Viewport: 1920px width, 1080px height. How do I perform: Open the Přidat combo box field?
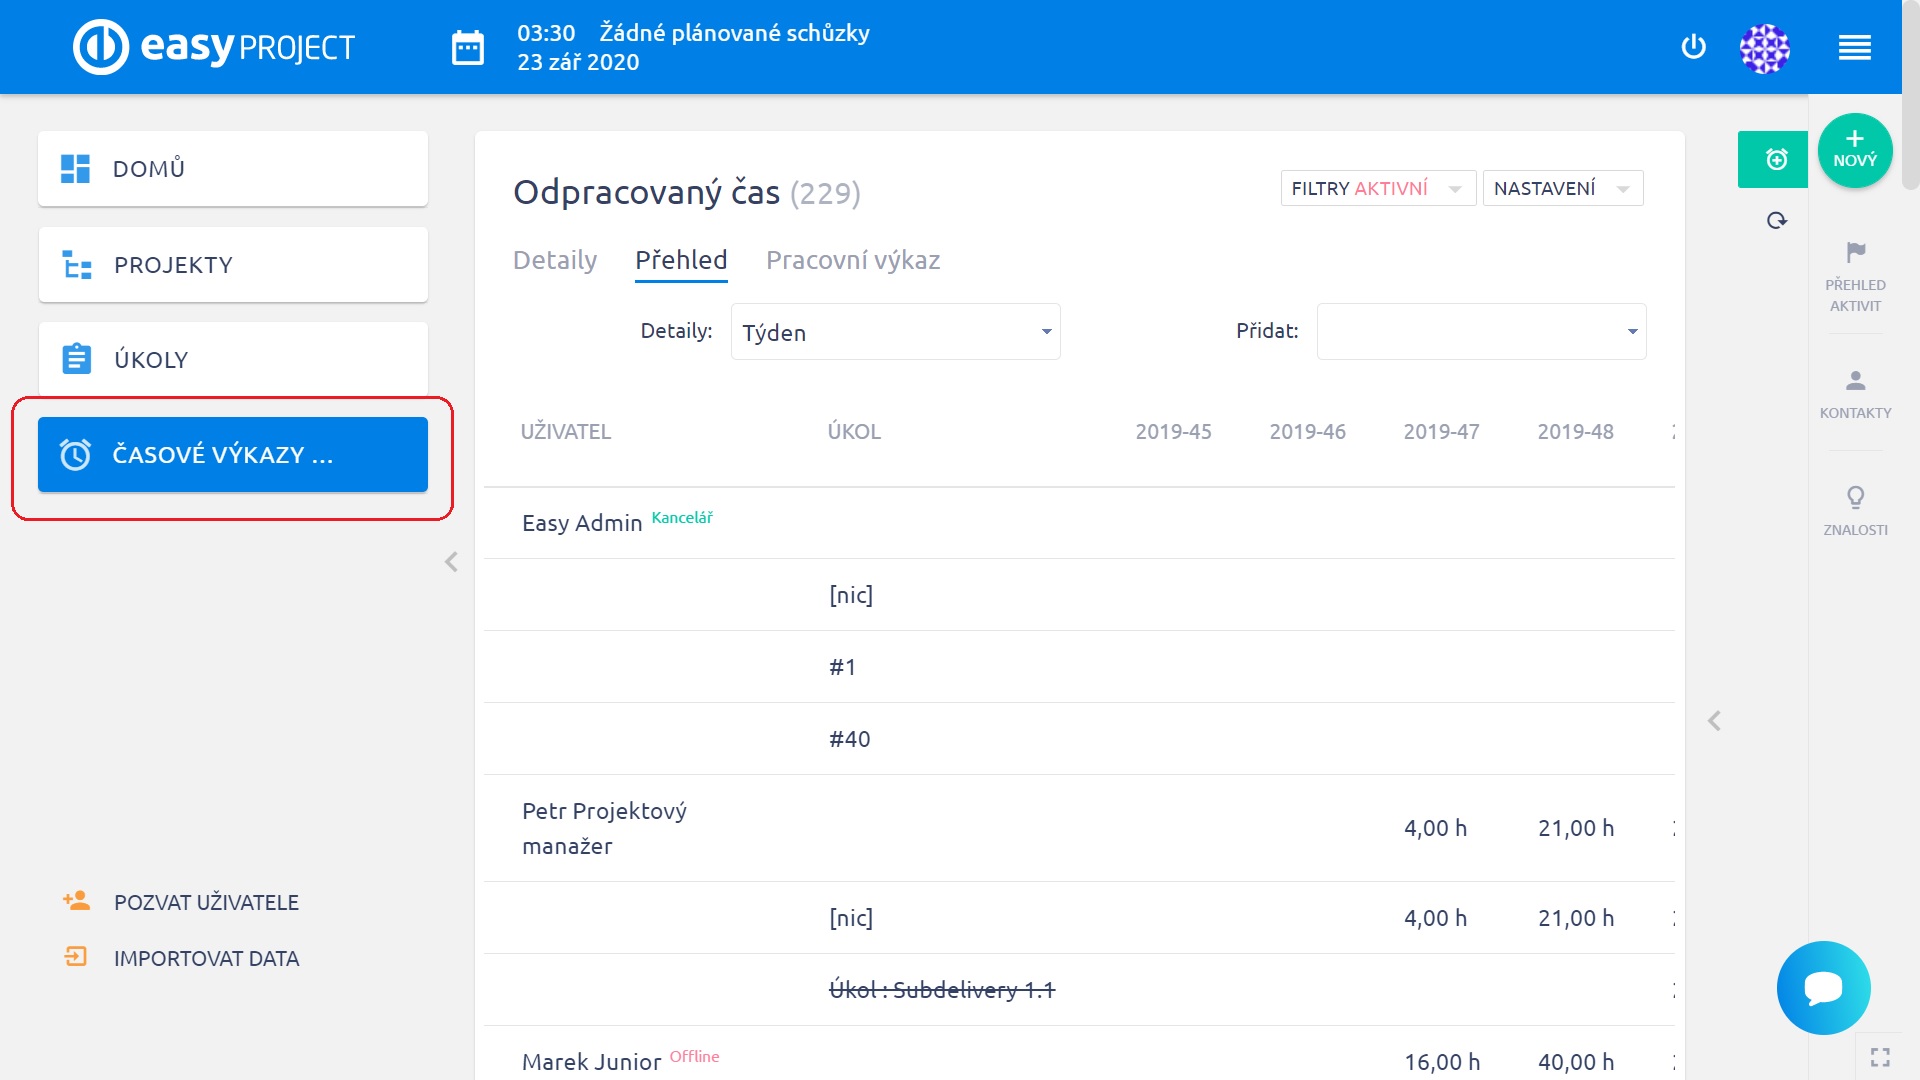(x=1481, y=332)
